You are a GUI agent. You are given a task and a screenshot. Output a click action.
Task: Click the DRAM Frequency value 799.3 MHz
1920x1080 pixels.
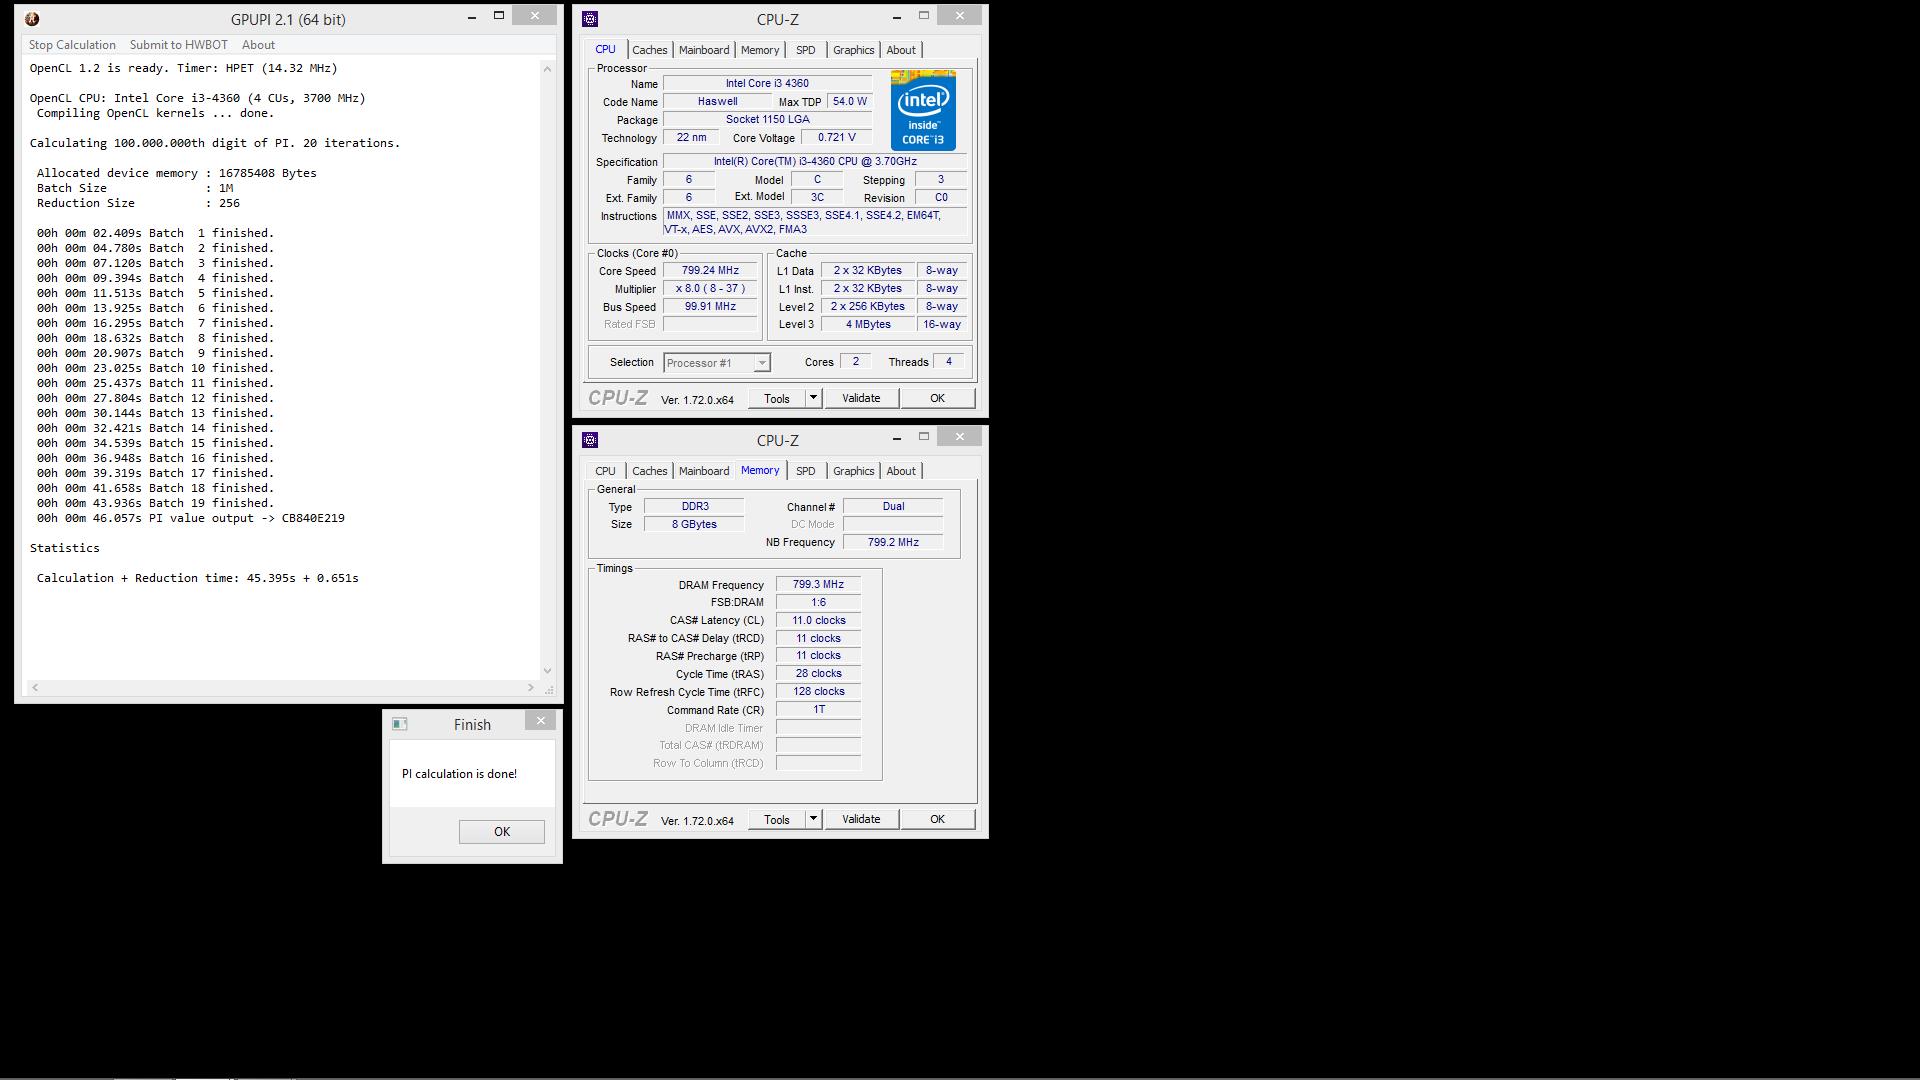click(x=818, y=585)
